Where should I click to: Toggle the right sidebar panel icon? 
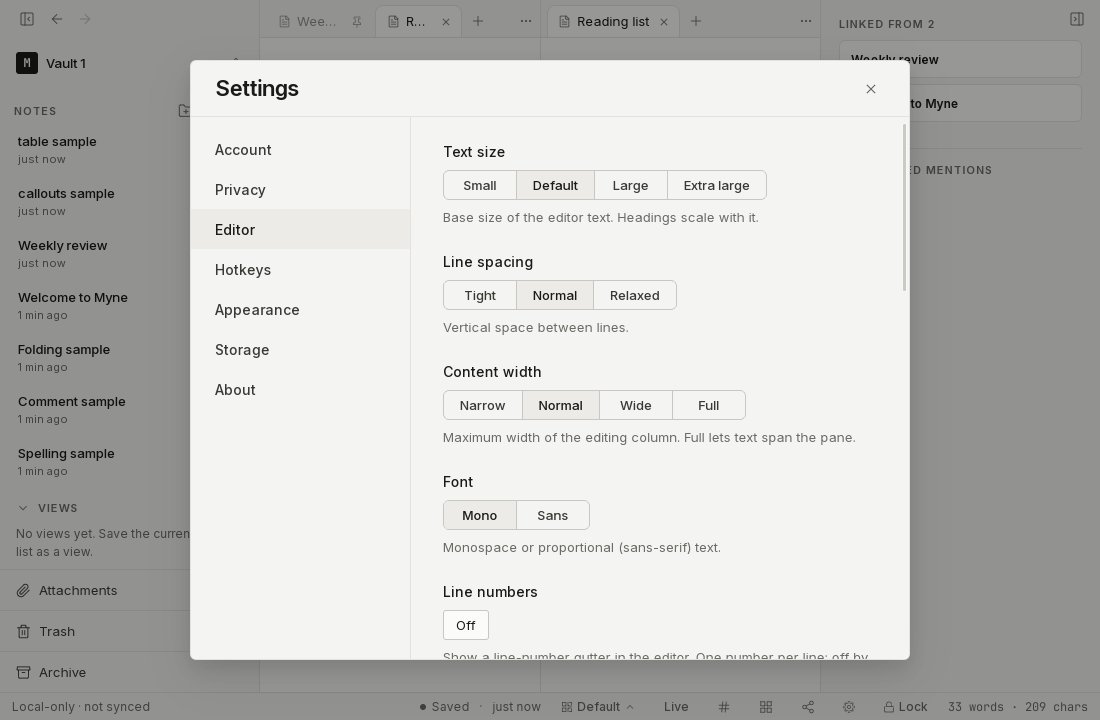pos(1077,19)
